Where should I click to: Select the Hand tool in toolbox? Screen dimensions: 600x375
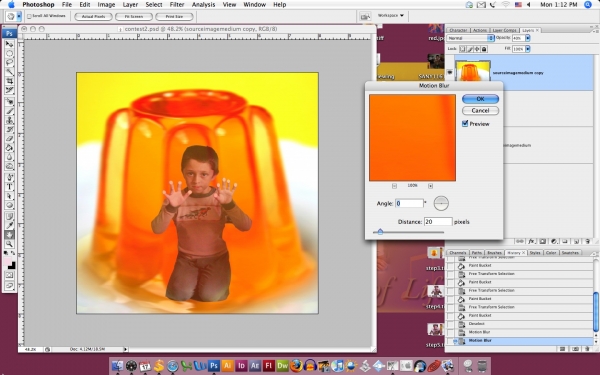(x=9, y=235)
